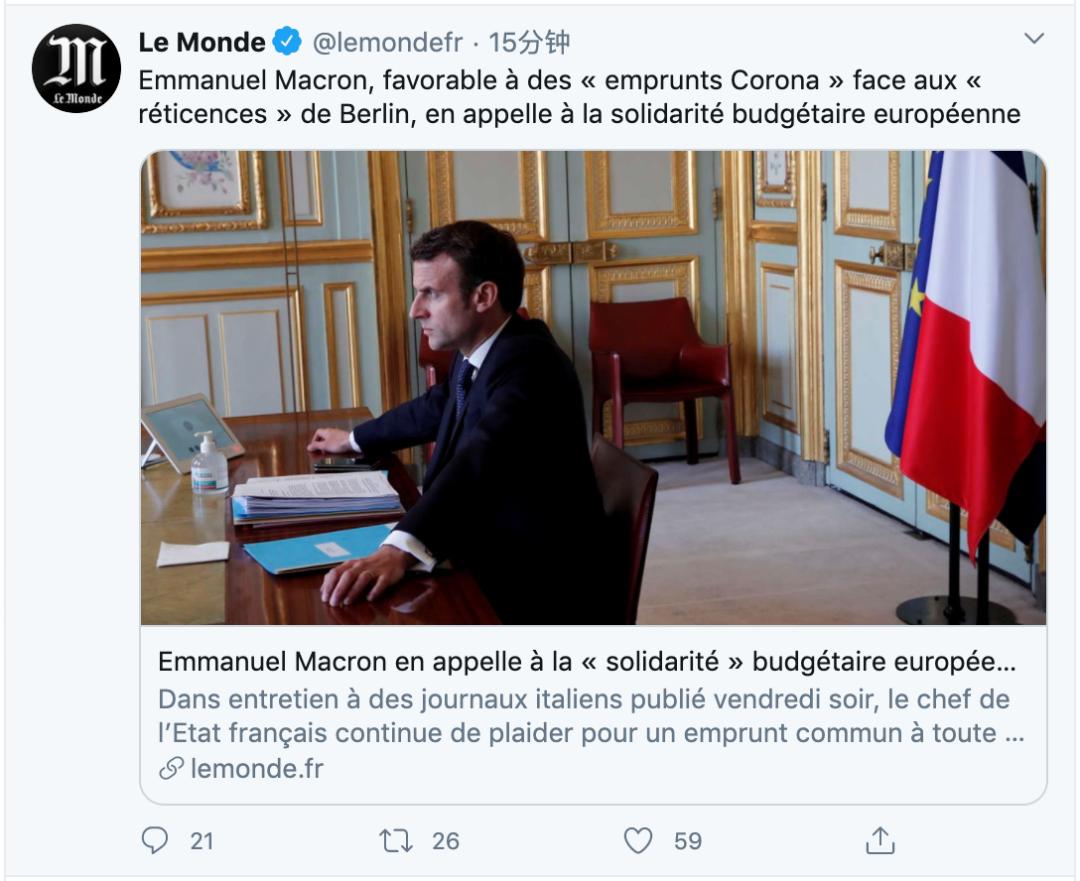Follow the lemonde.fr domain link
The image size is (1080, 881).
click(256, 768)
